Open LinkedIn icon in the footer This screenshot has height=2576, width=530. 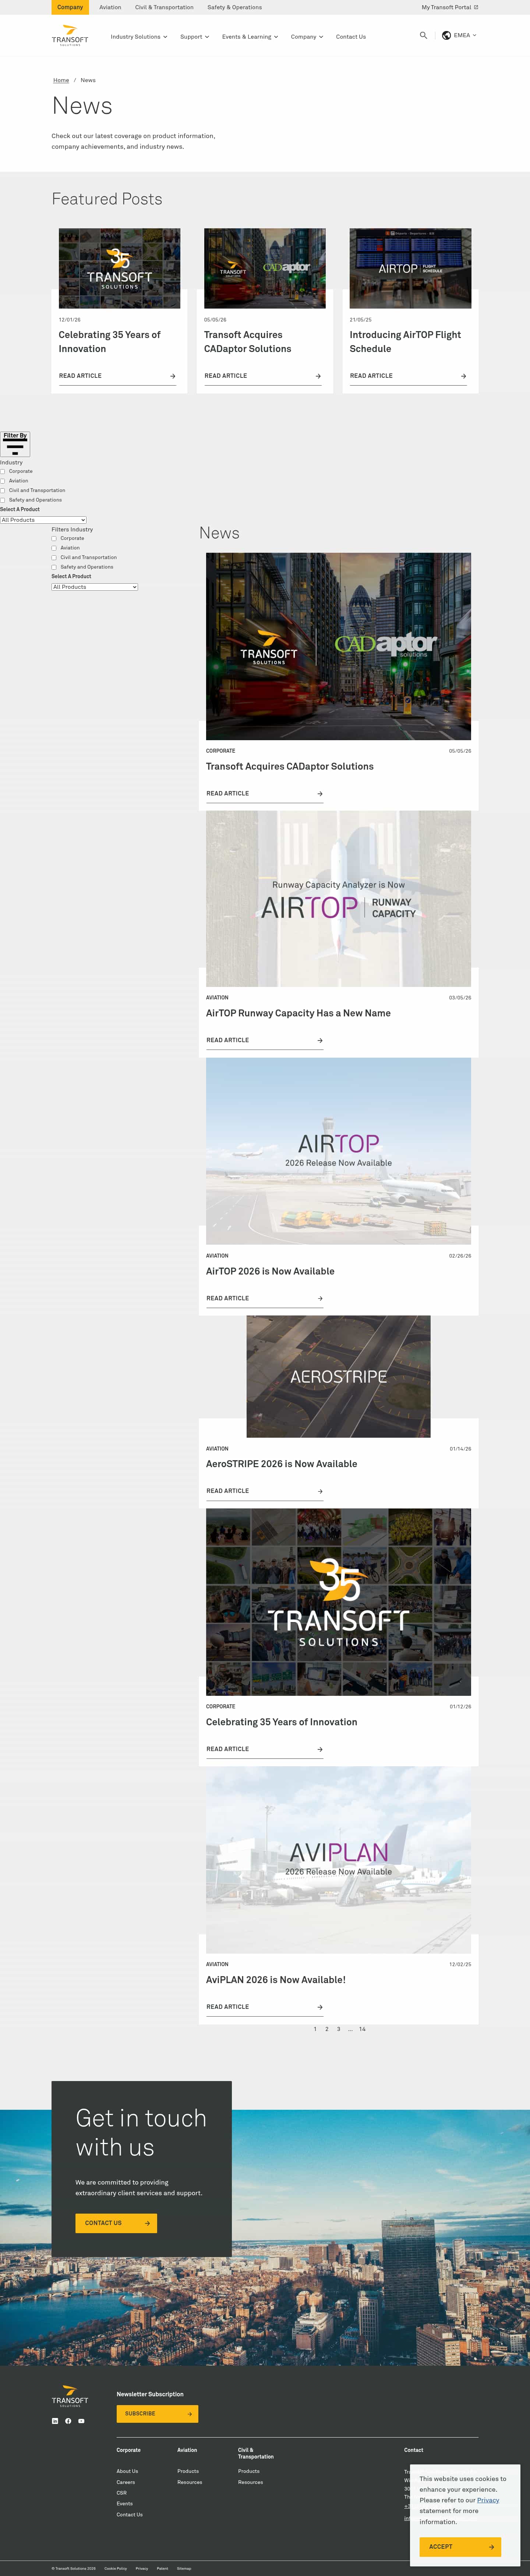pyautogui.click(x=55, y=2421)
